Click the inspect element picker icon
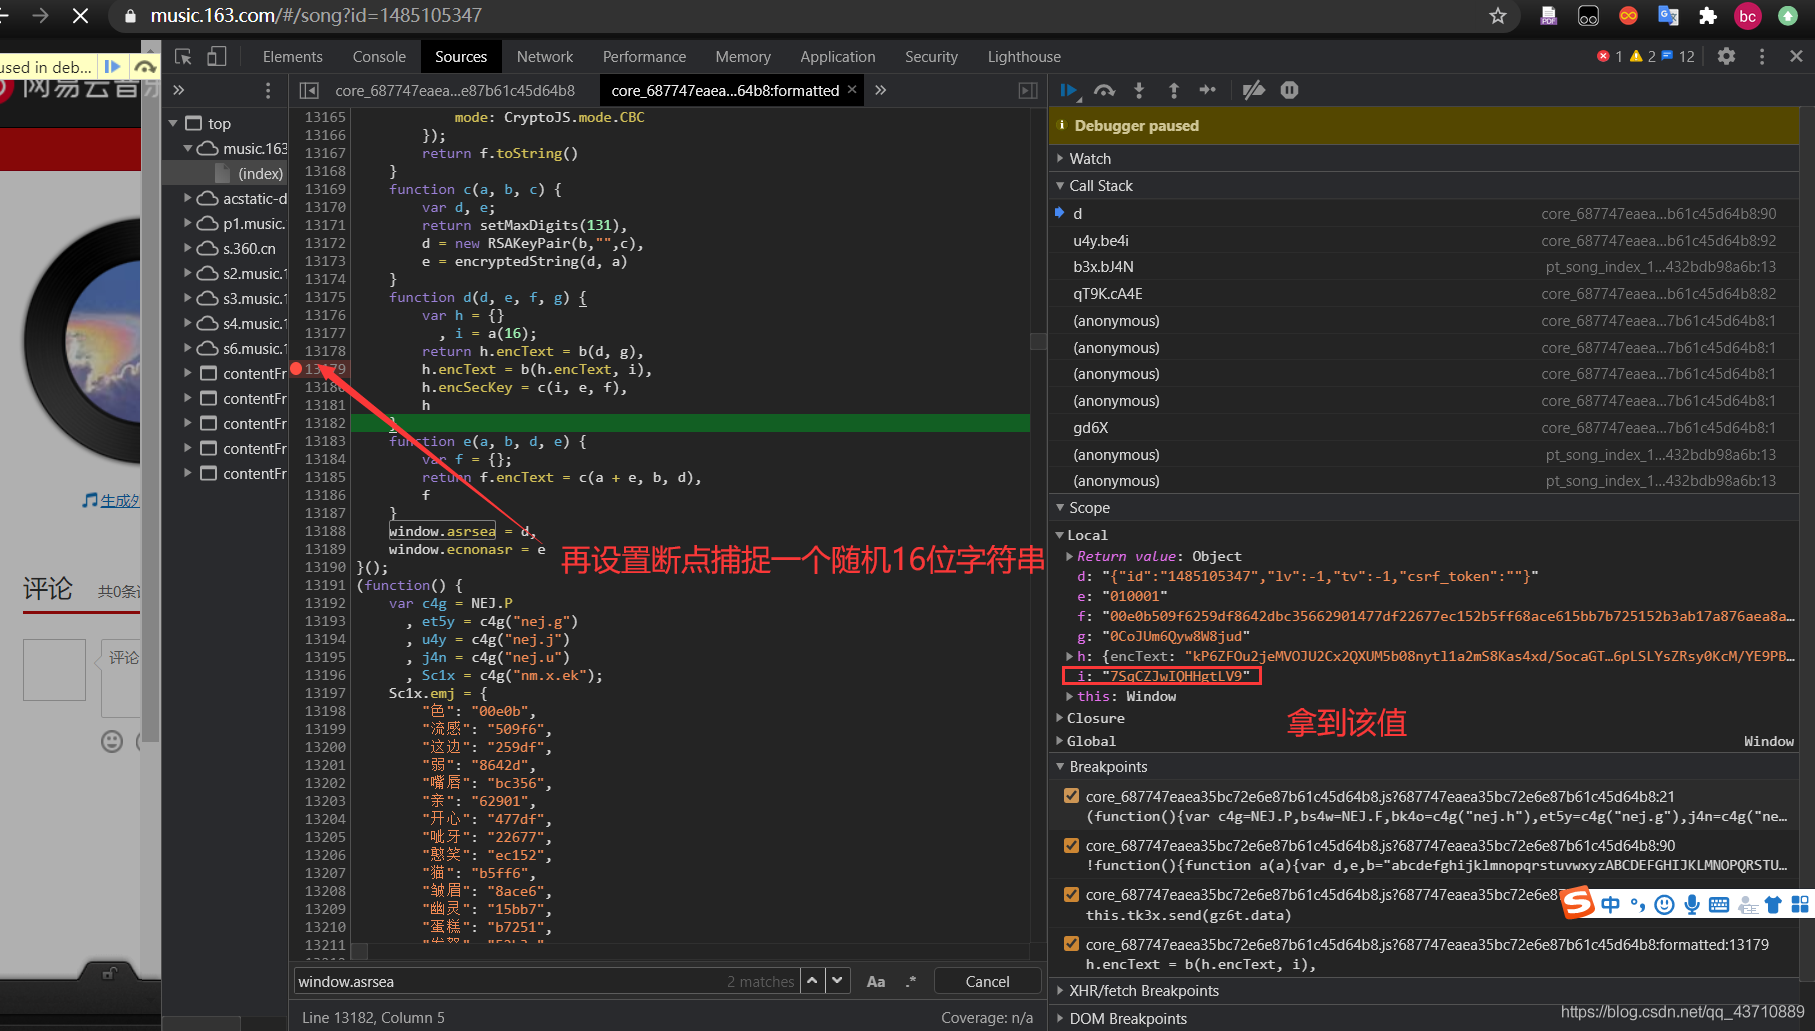The height and width of the screenshot is (1031, 1815). (x=183, y=57)
